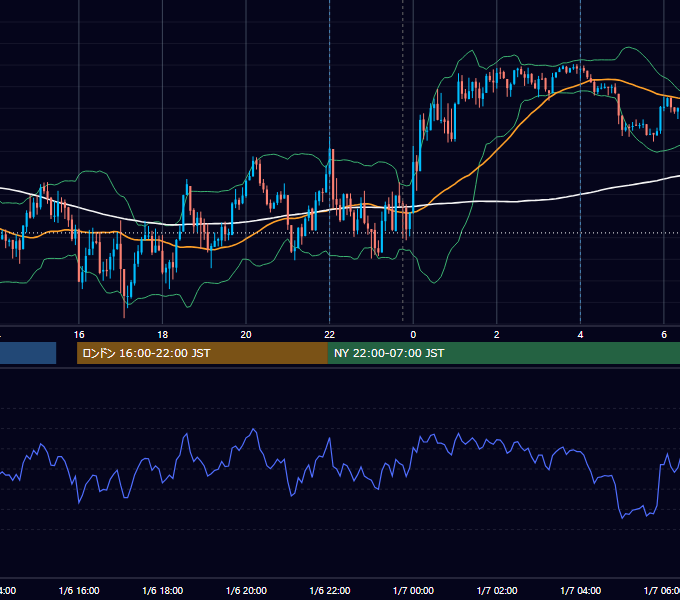Click the 1/7 02:00 date label

tap(497, 590)
